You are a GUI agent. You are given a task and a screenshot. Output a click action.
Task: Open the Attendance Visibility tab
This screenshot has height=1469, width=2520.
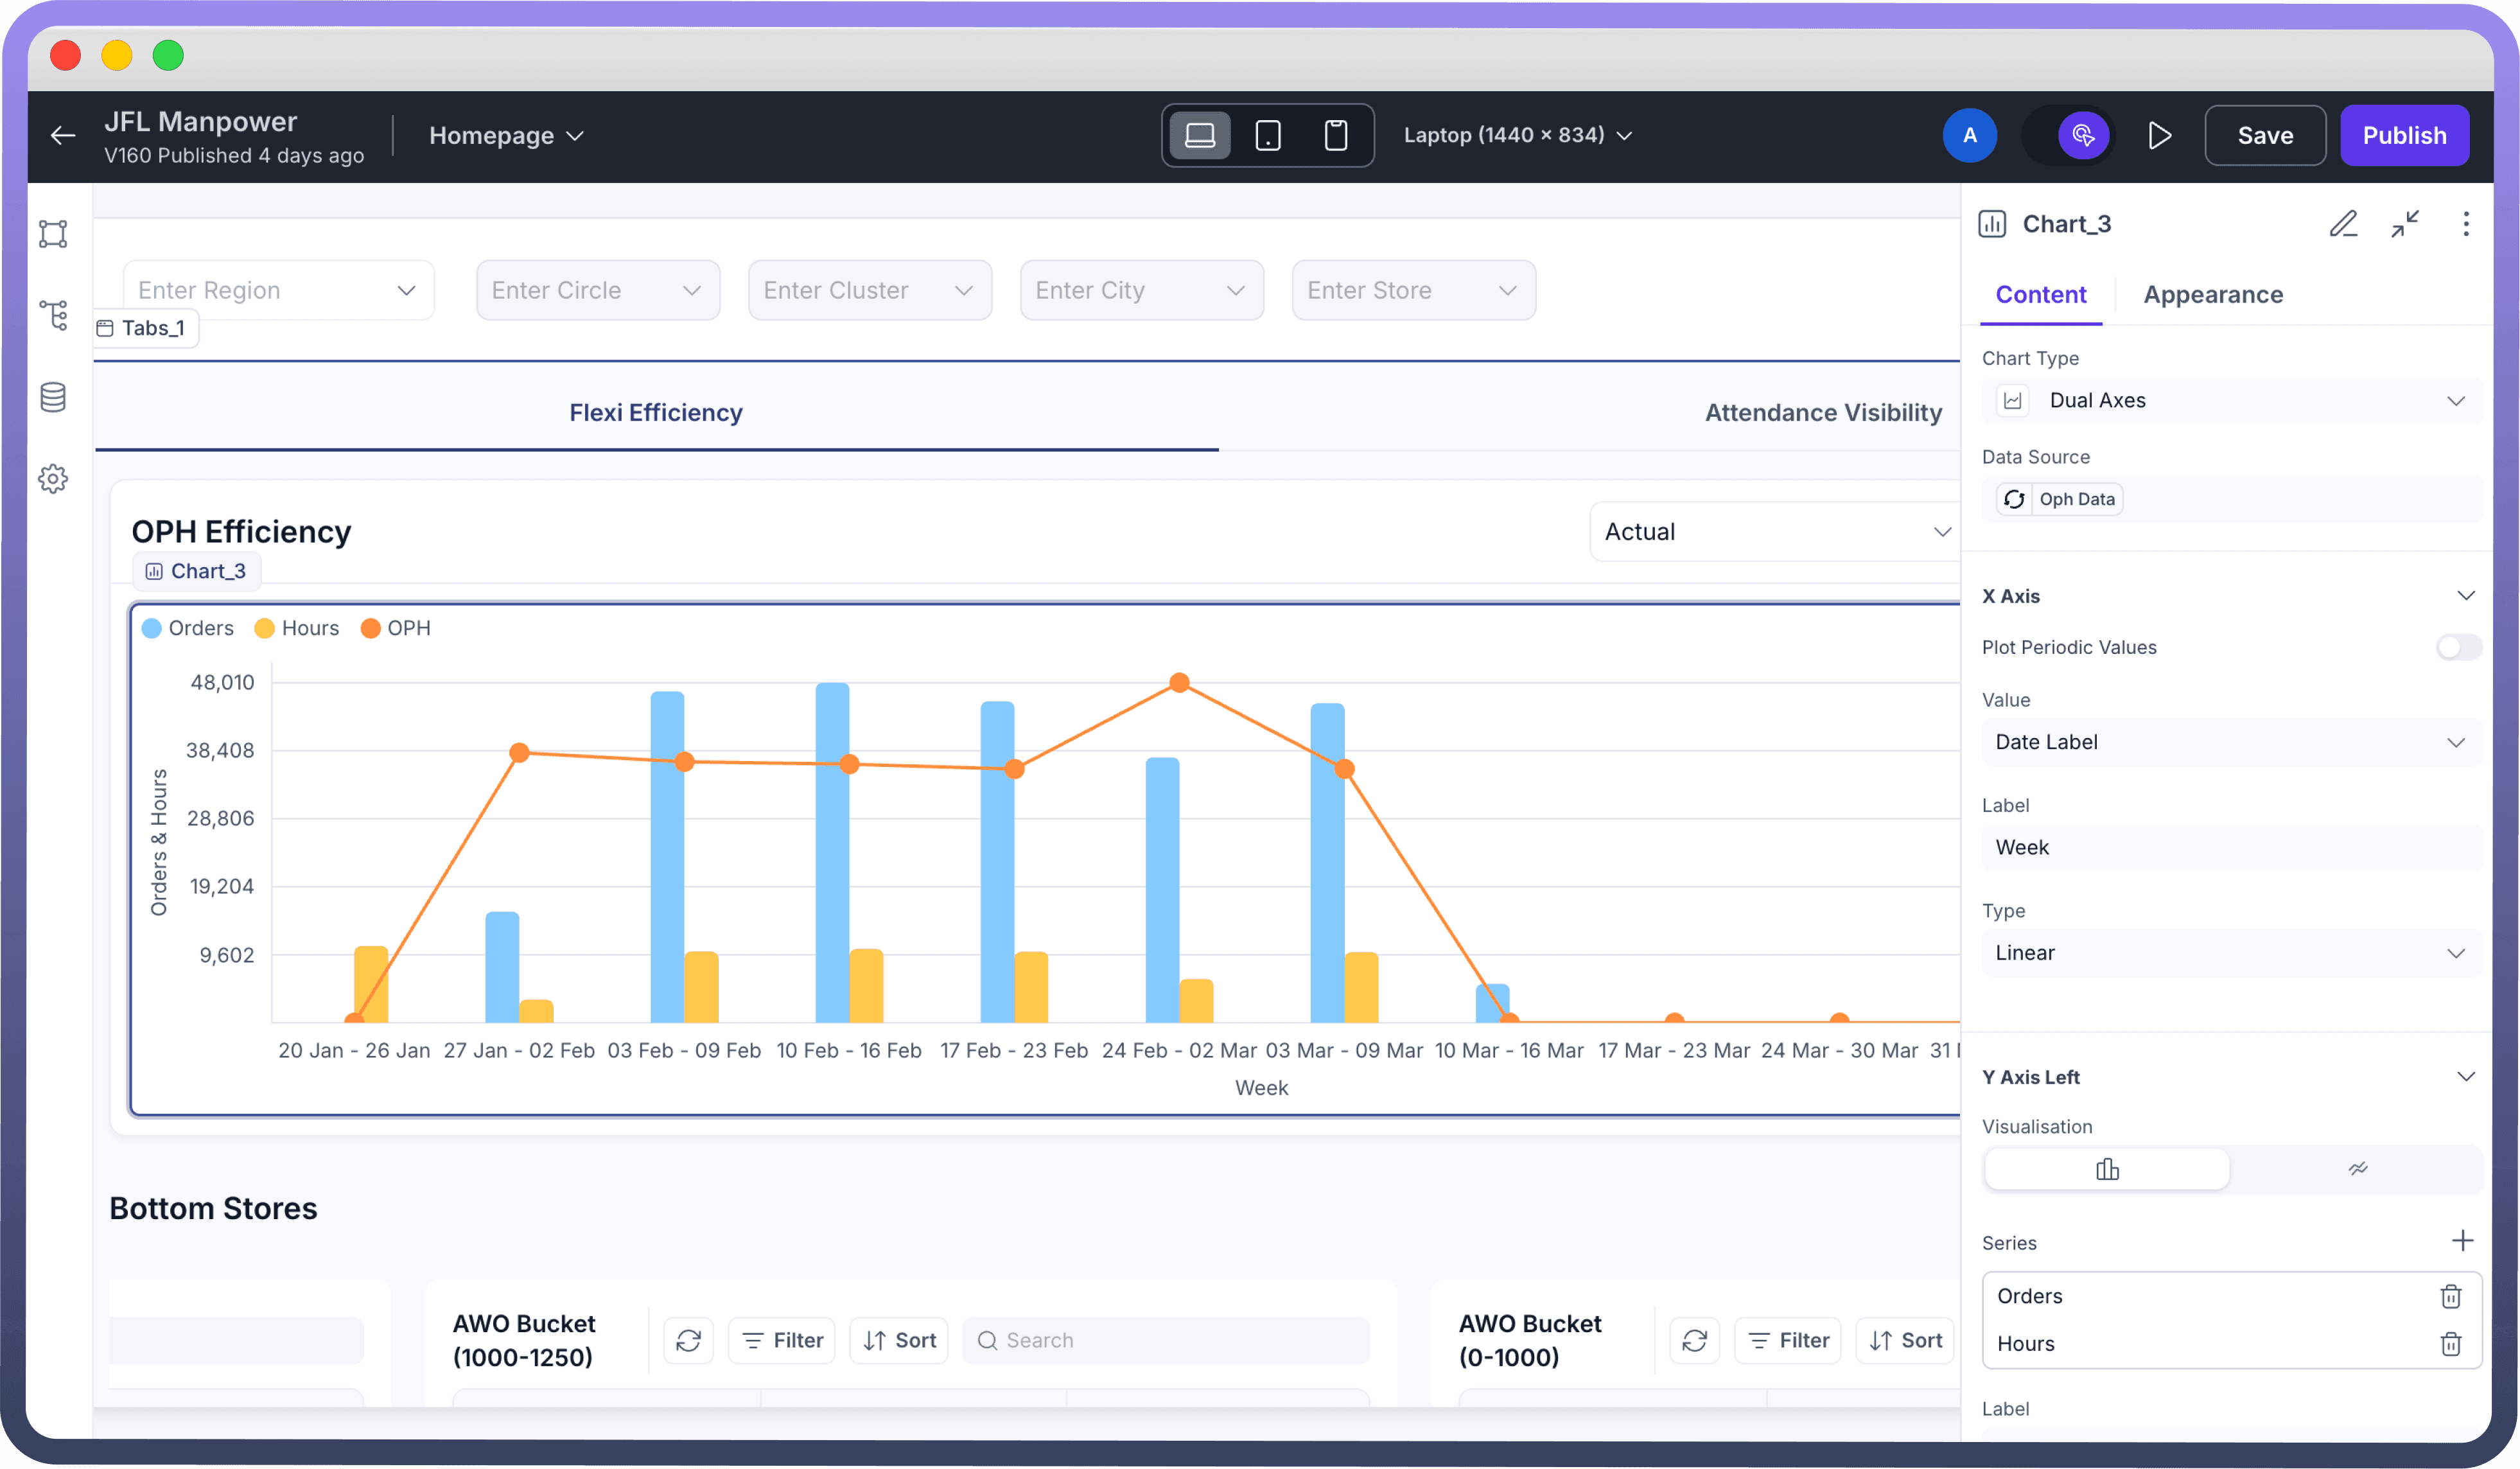coord(1822,412)
